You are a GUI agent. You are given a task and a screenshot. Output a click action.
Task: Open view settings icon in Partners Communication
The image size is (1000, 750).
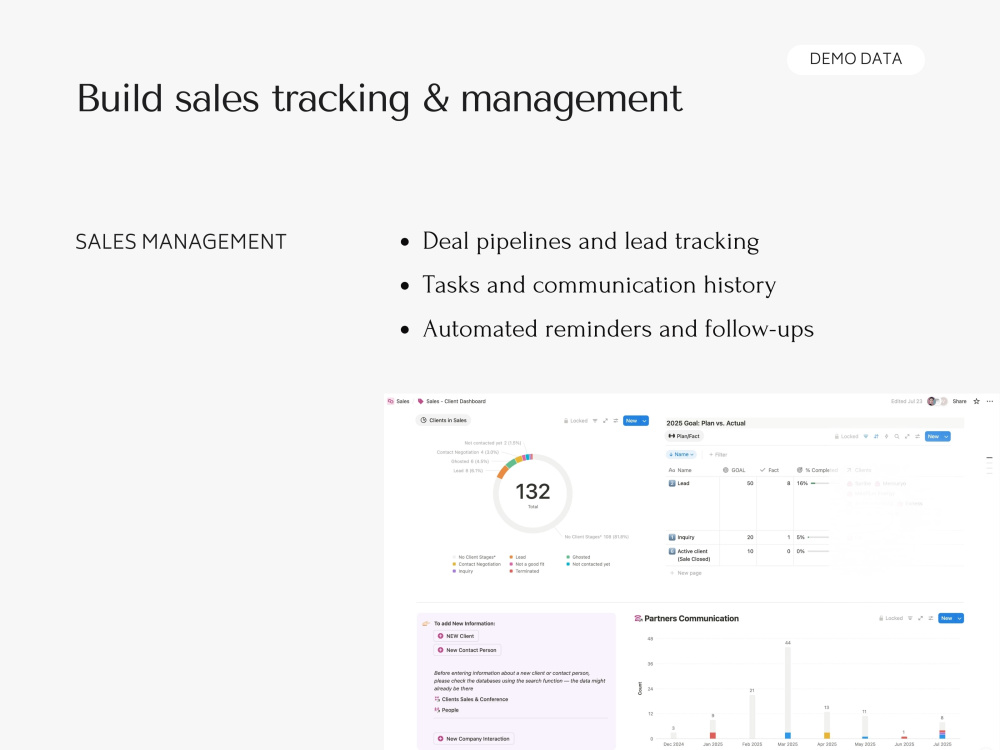930,618
